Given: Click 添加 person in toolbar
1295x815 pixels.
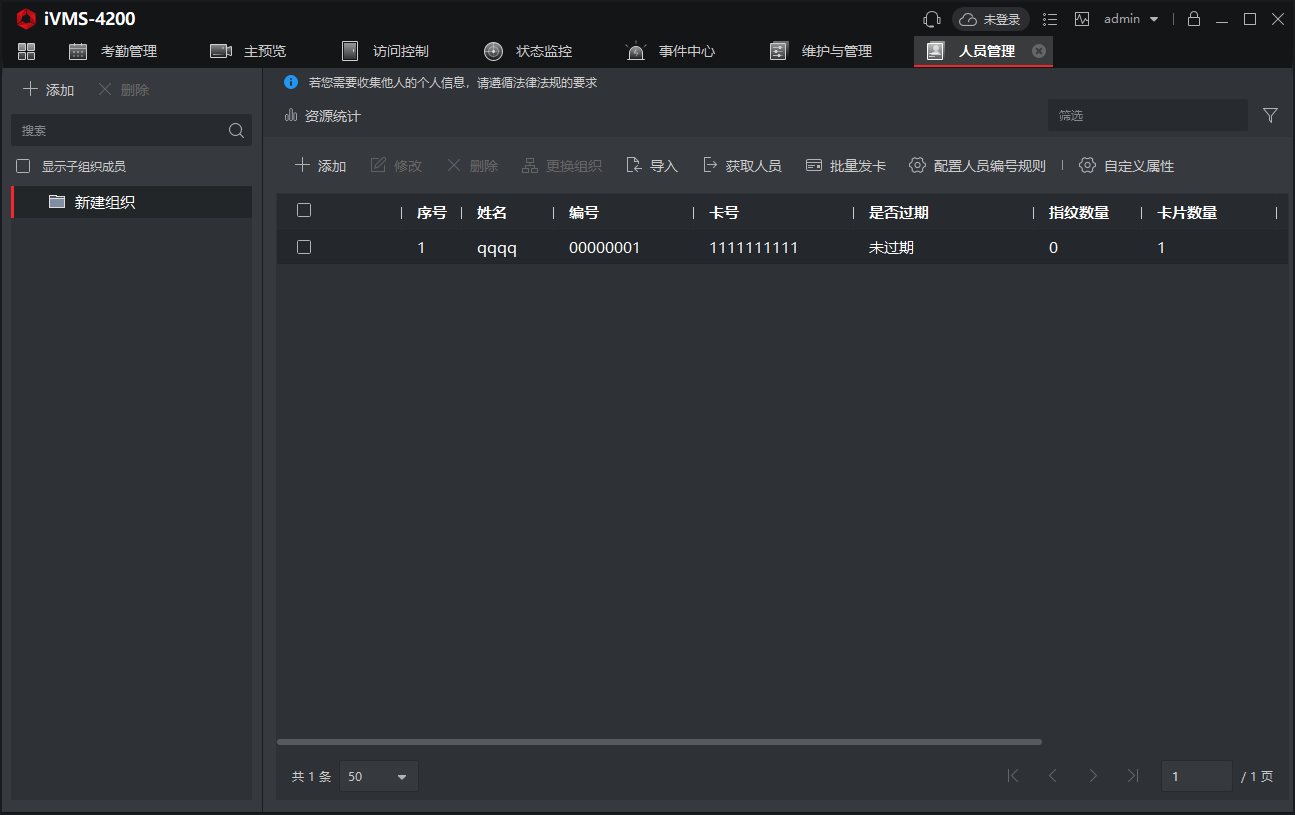Looking at the screenshot, I should (320, 166).
